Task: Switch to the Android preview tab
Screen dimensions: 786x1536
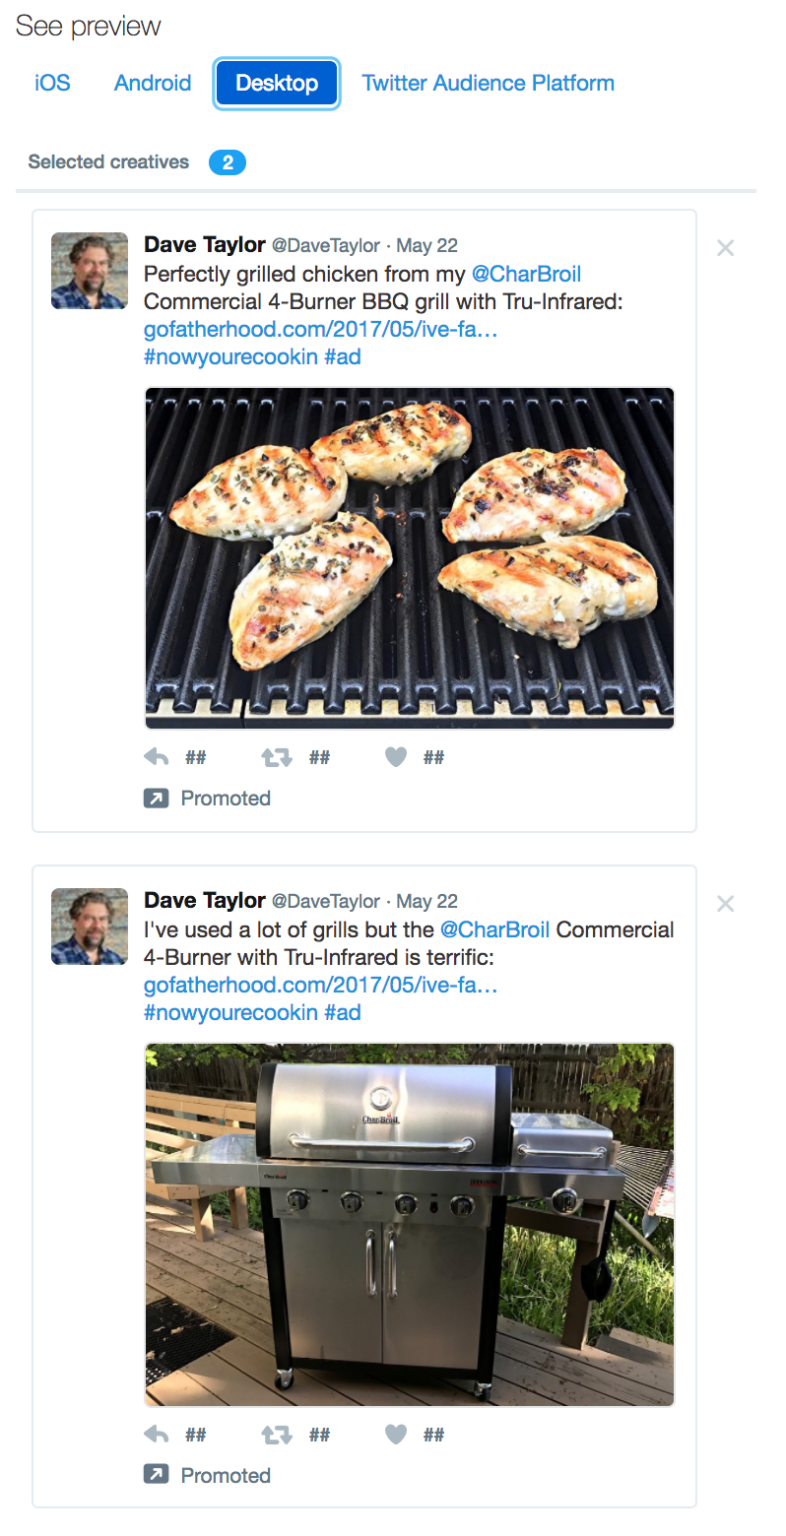Action: [x=152, y=83]
